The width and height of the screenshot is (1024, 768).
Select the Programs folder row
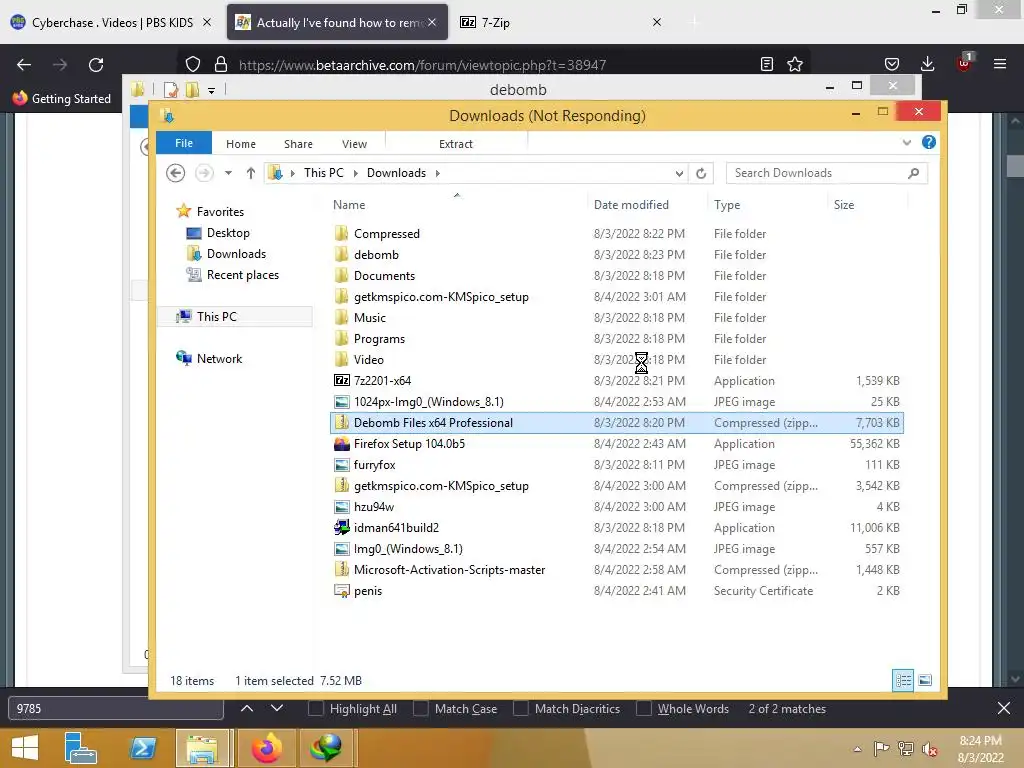[x=616, y=338]
